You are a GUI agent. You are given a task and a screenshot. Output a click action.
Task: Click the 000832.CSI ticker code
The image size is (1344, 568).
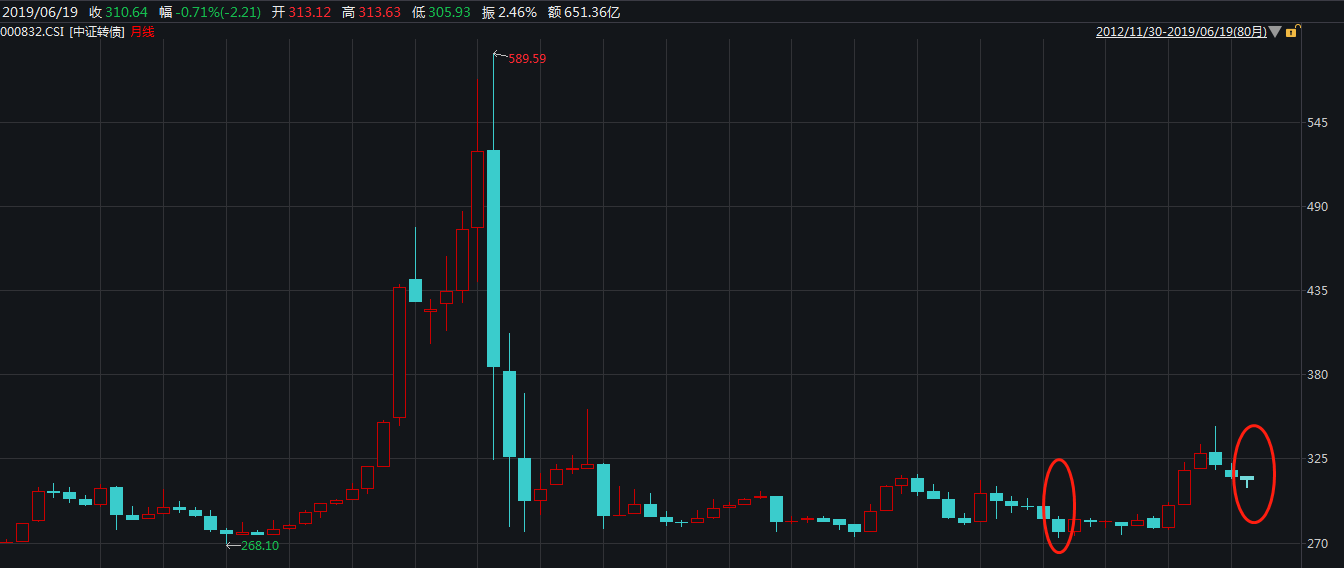(x=32, y=32)
